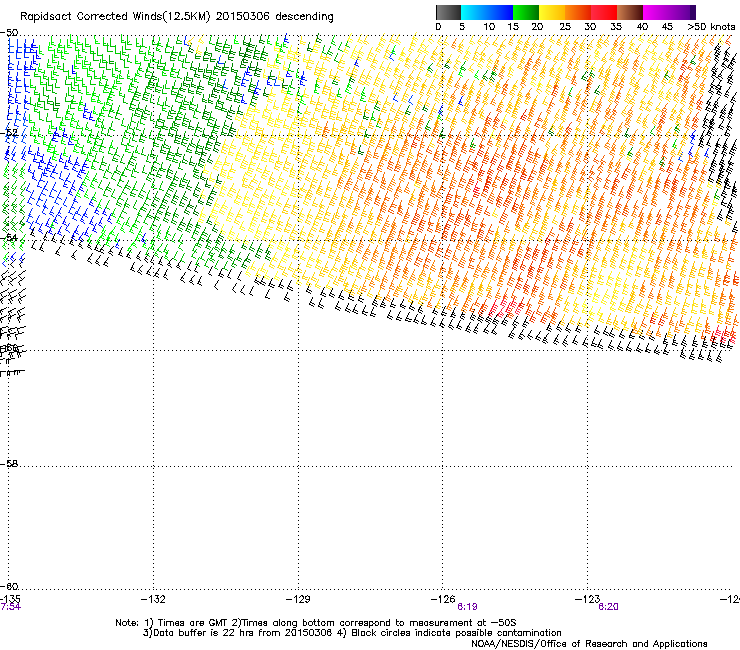
Task: Click the purple 6:20 time stamp
Action: (608, 607)
